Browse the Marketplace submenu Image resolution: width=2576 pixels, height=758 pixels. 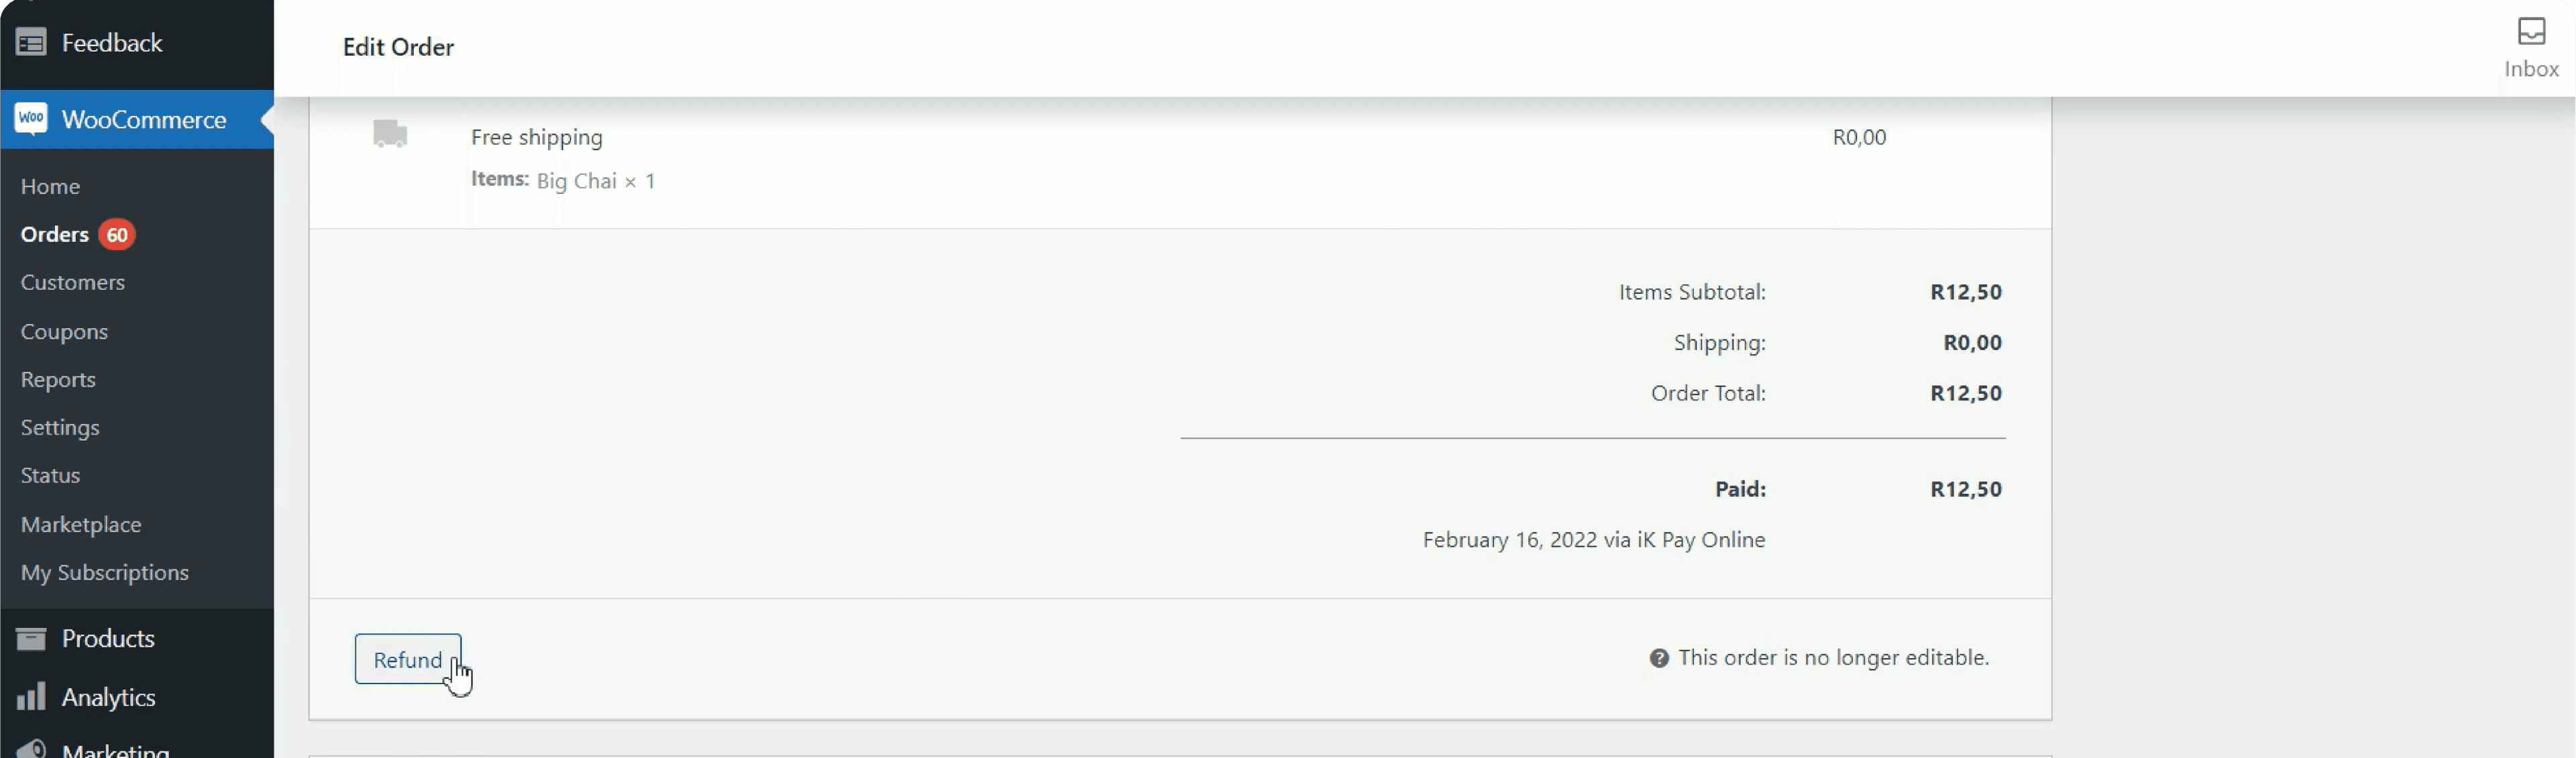click(x=81, y=524)
